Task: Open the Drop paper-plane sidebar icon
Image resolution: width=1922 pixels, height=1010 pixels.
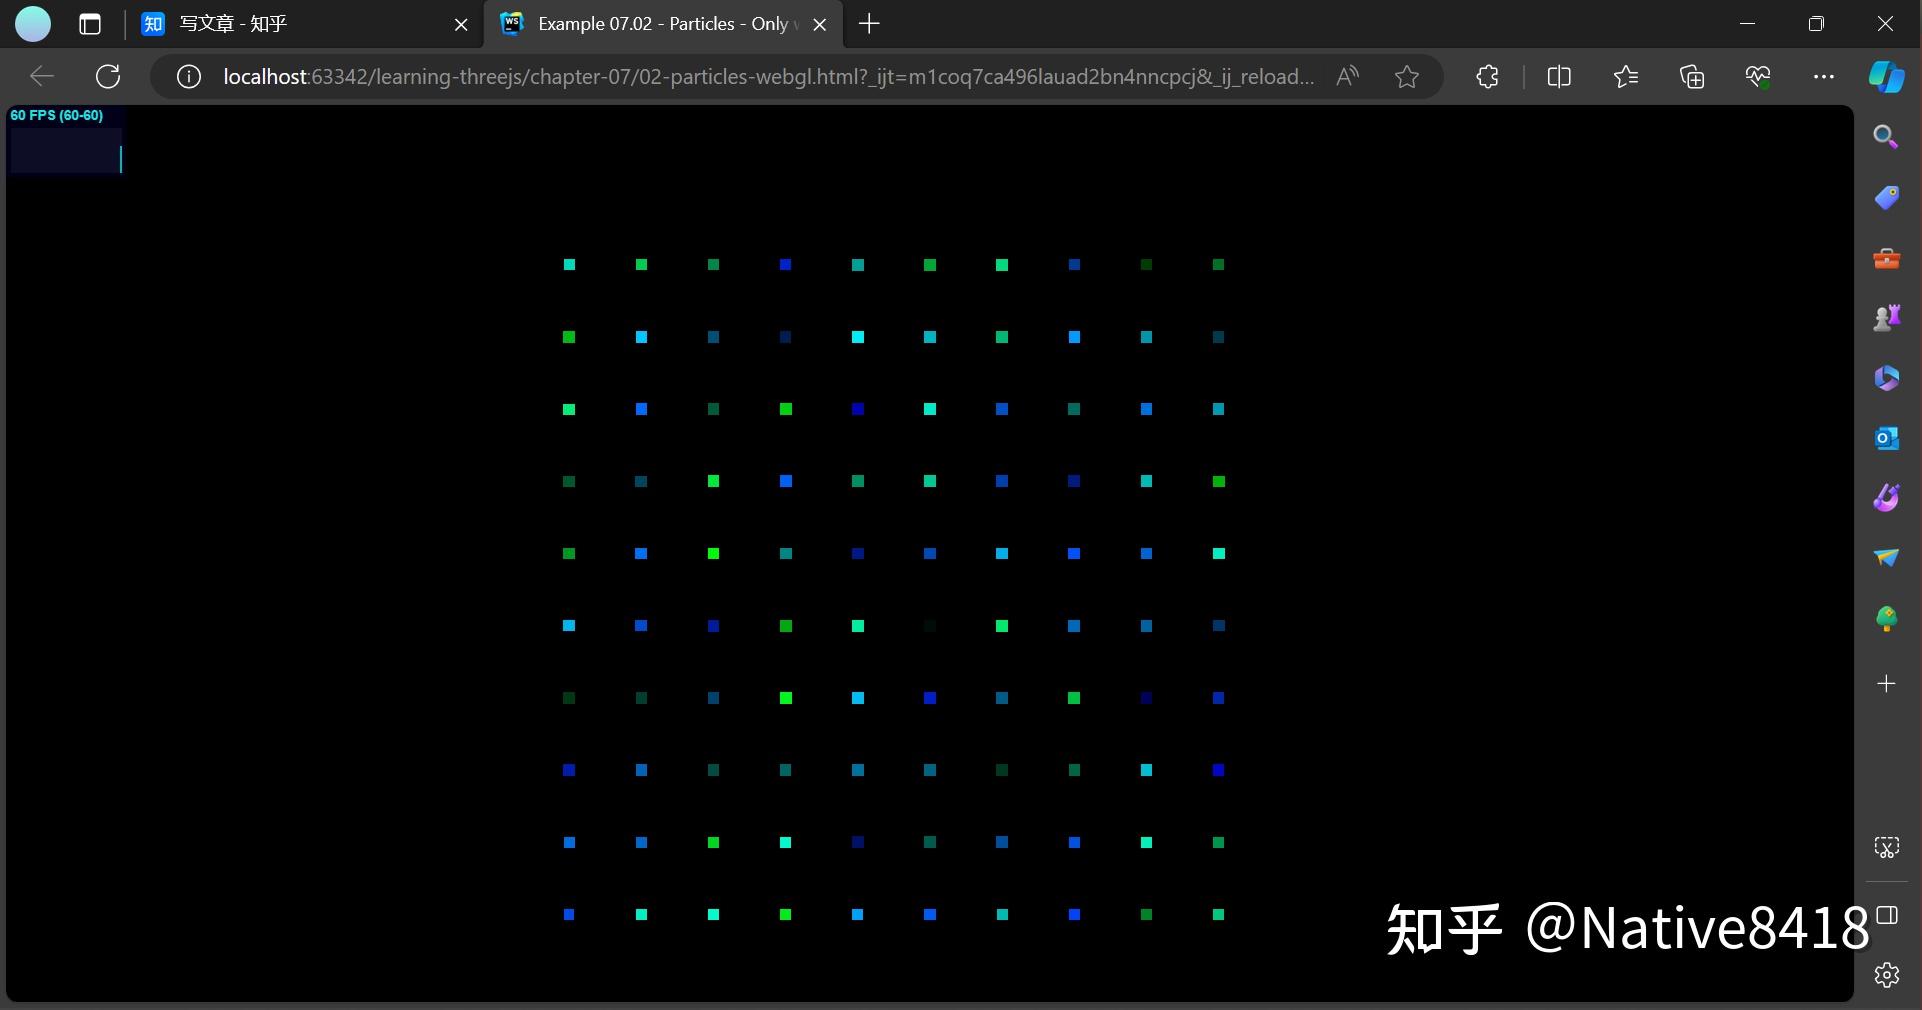Action: (1887, 558)
